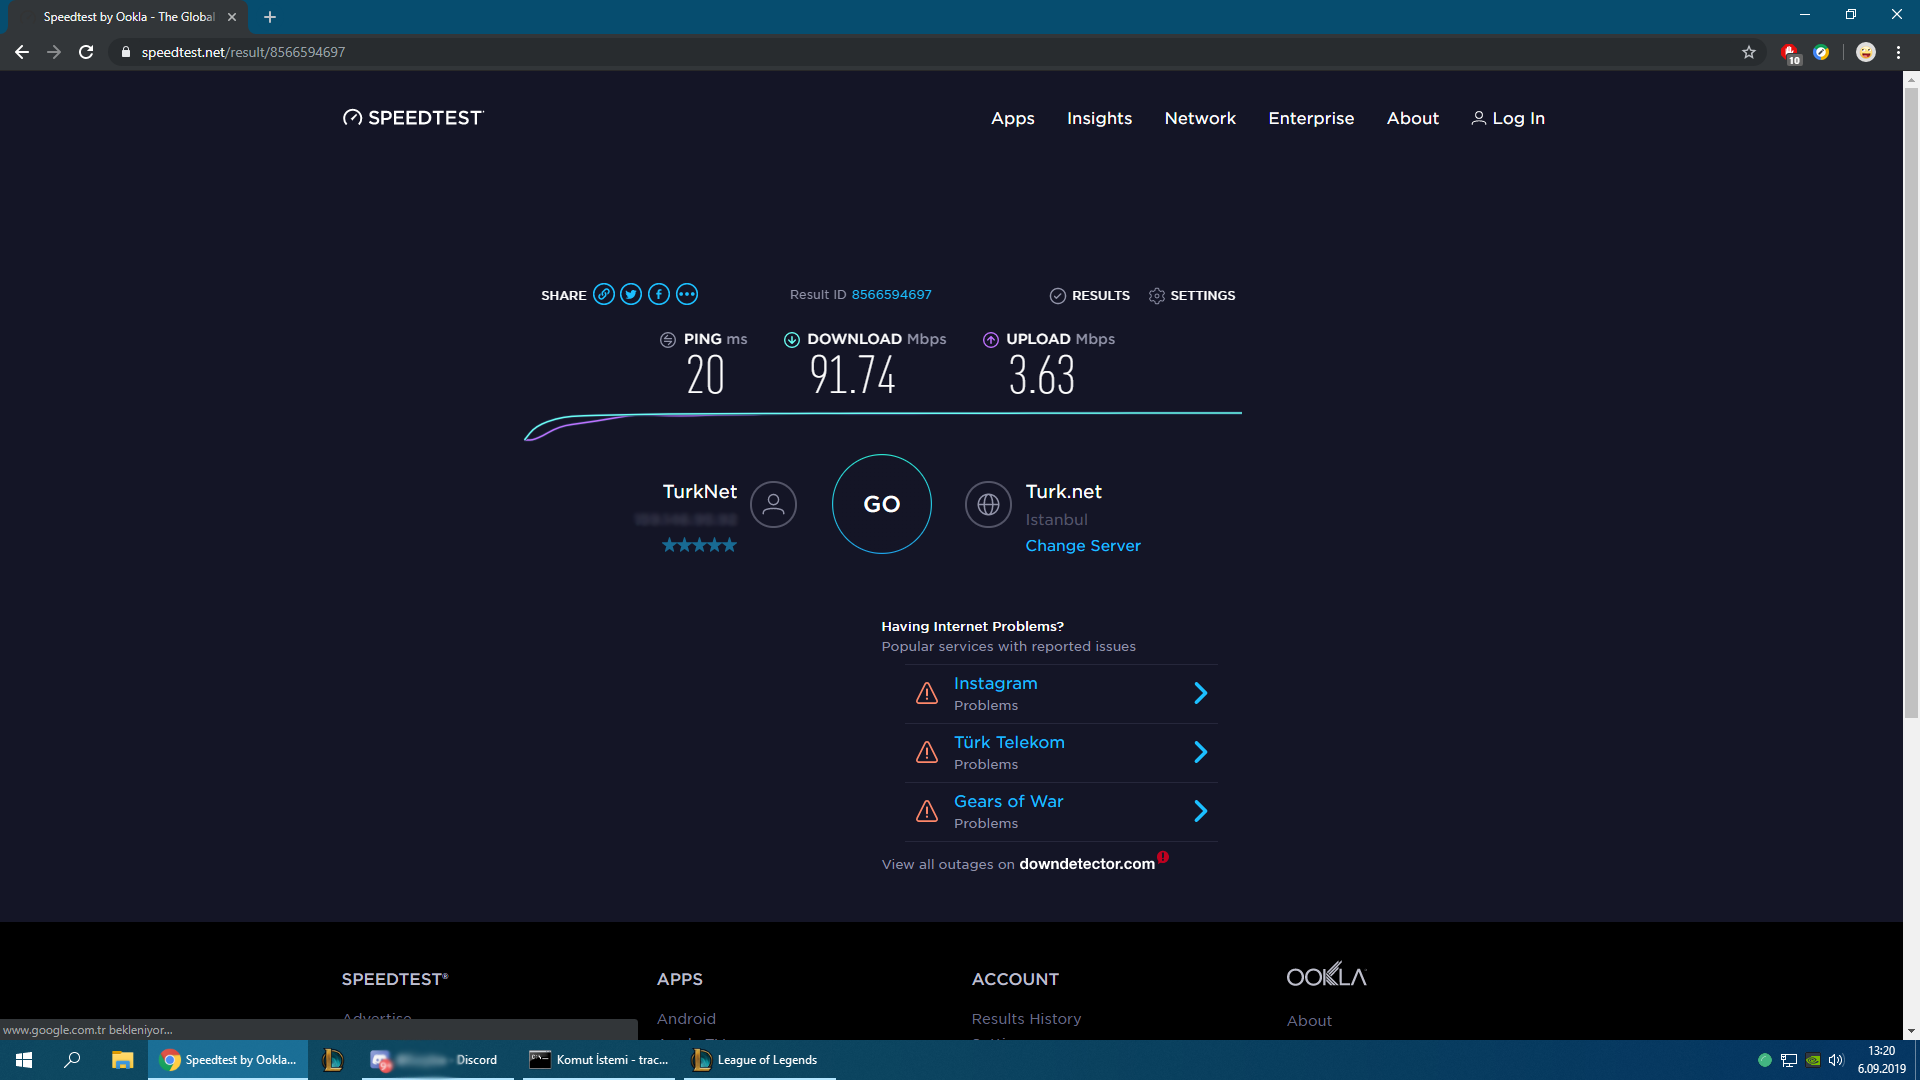This screenshot has height=1080, width=1920.
Task: Reload the page
Action: pos(86,52)
